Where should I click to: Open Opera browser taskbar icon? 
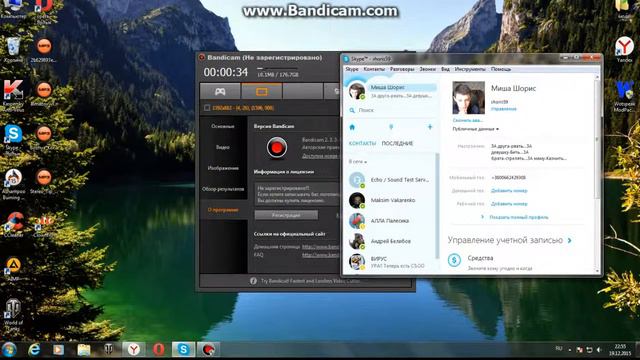coord(159,349)
